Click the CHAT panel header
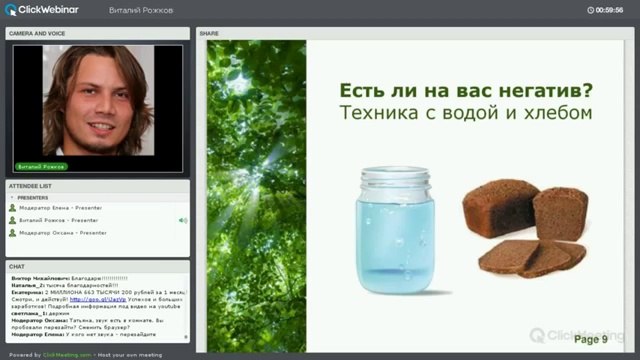640x360 pixels. point(98,267)
